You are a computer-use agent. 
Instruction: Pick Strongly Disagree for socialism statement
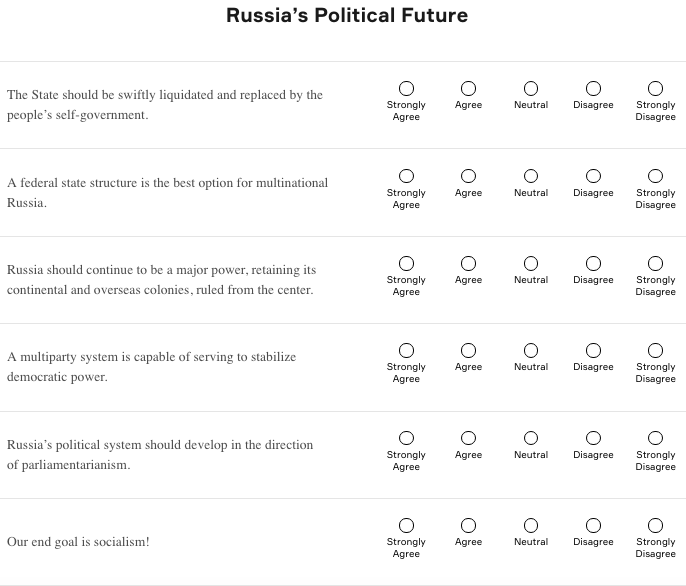point(655,525)
